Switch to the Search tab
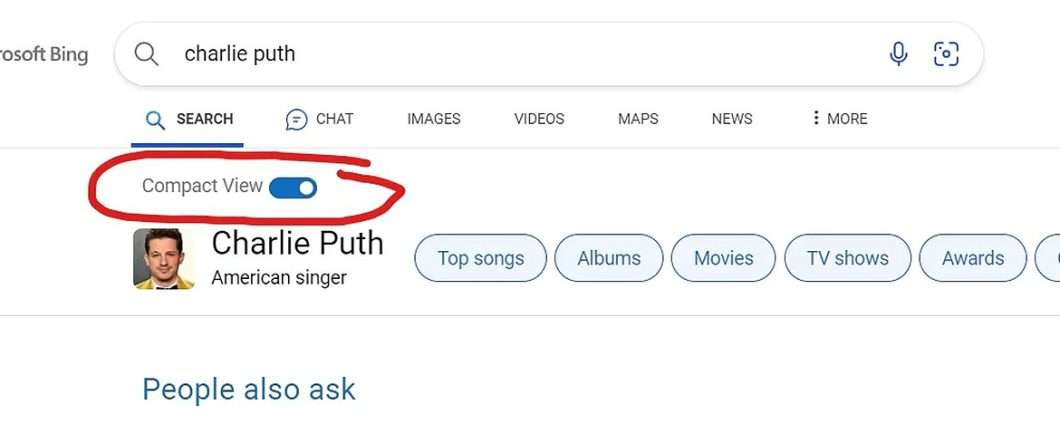 point(189,119)
